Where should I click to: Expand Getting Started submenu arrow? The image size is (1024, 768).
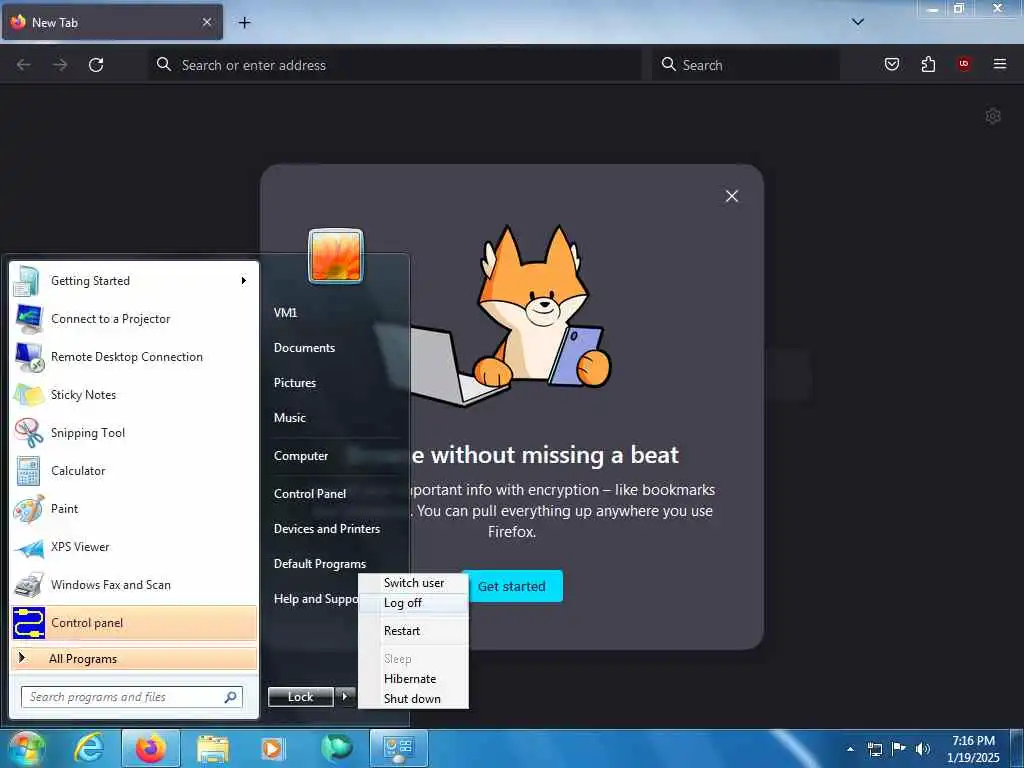pos(244,281)
